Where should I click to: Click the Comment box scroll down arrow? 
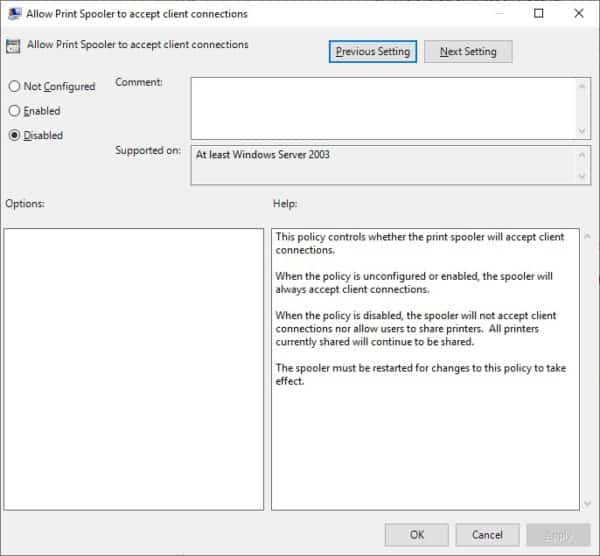[x=582, y=131]
